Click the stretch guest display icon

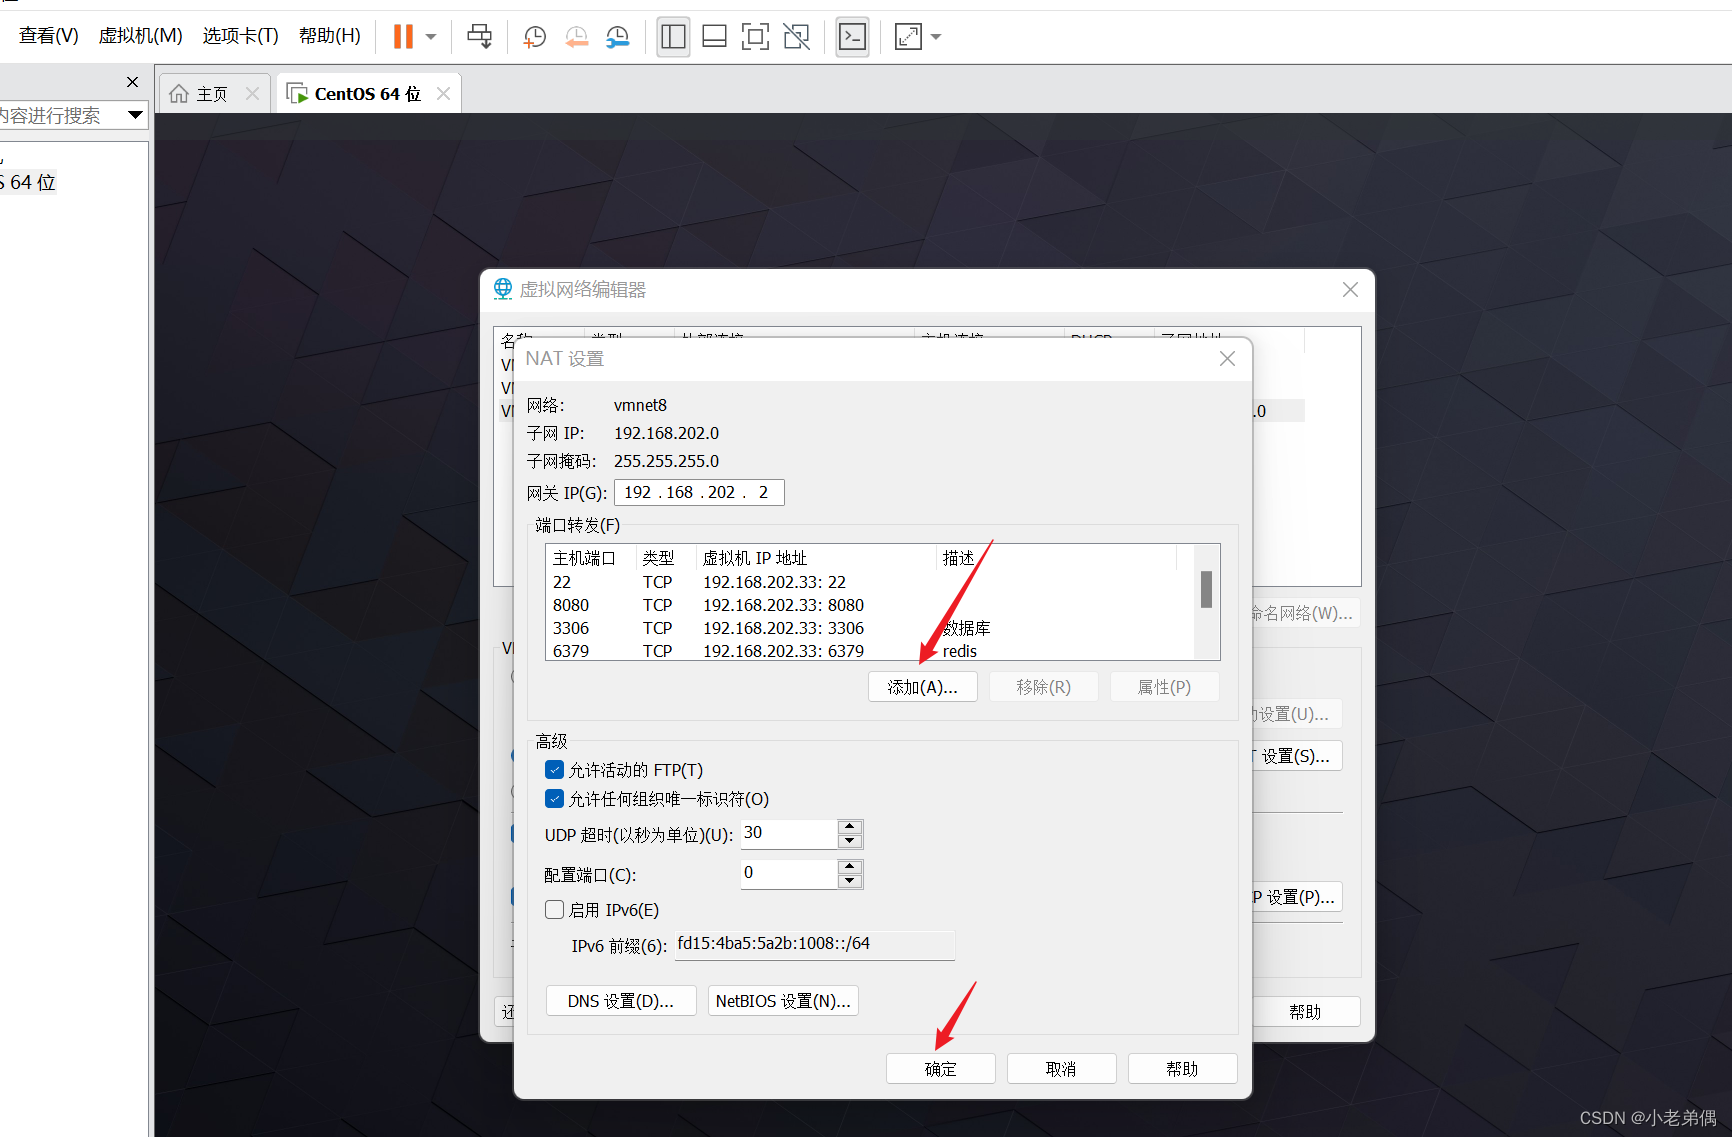tap(908, 37)
